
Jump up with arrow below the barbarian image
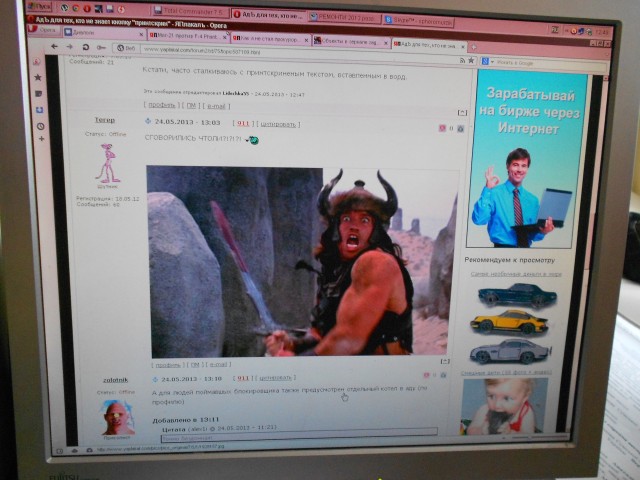[445, 361]
